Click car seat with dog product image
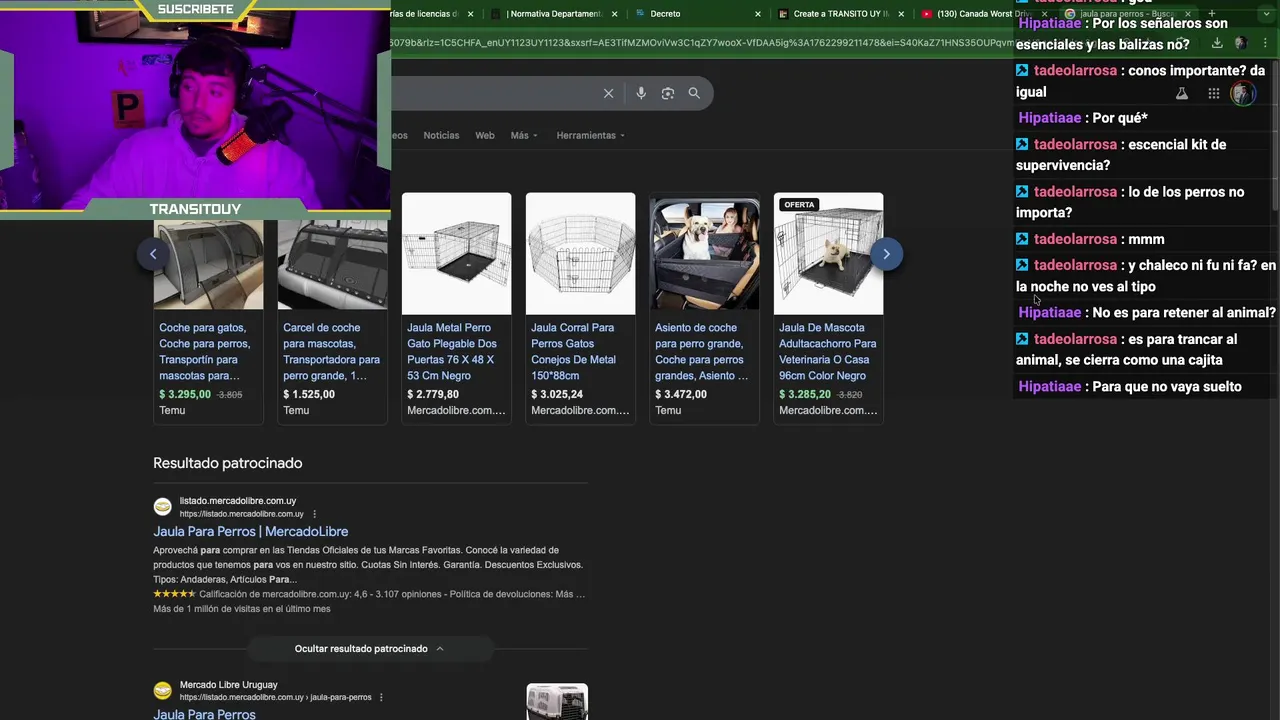Viewport: 1280px width, 720px height. [x=704, y=254]
